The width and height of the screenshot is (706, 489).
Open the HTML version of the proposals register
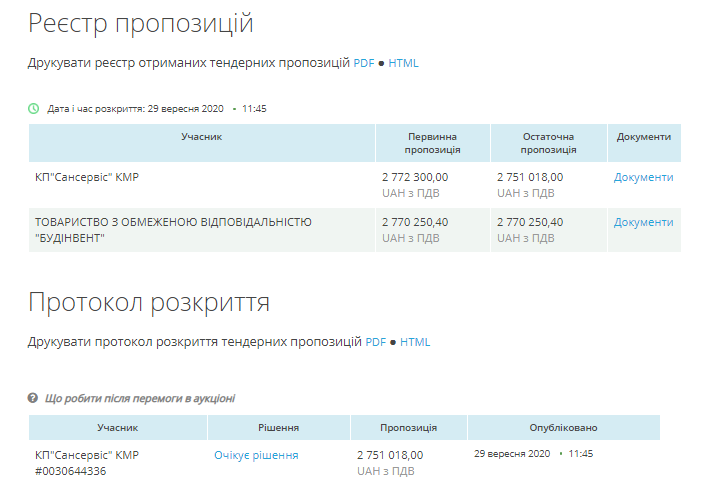[x=403, y=63]
